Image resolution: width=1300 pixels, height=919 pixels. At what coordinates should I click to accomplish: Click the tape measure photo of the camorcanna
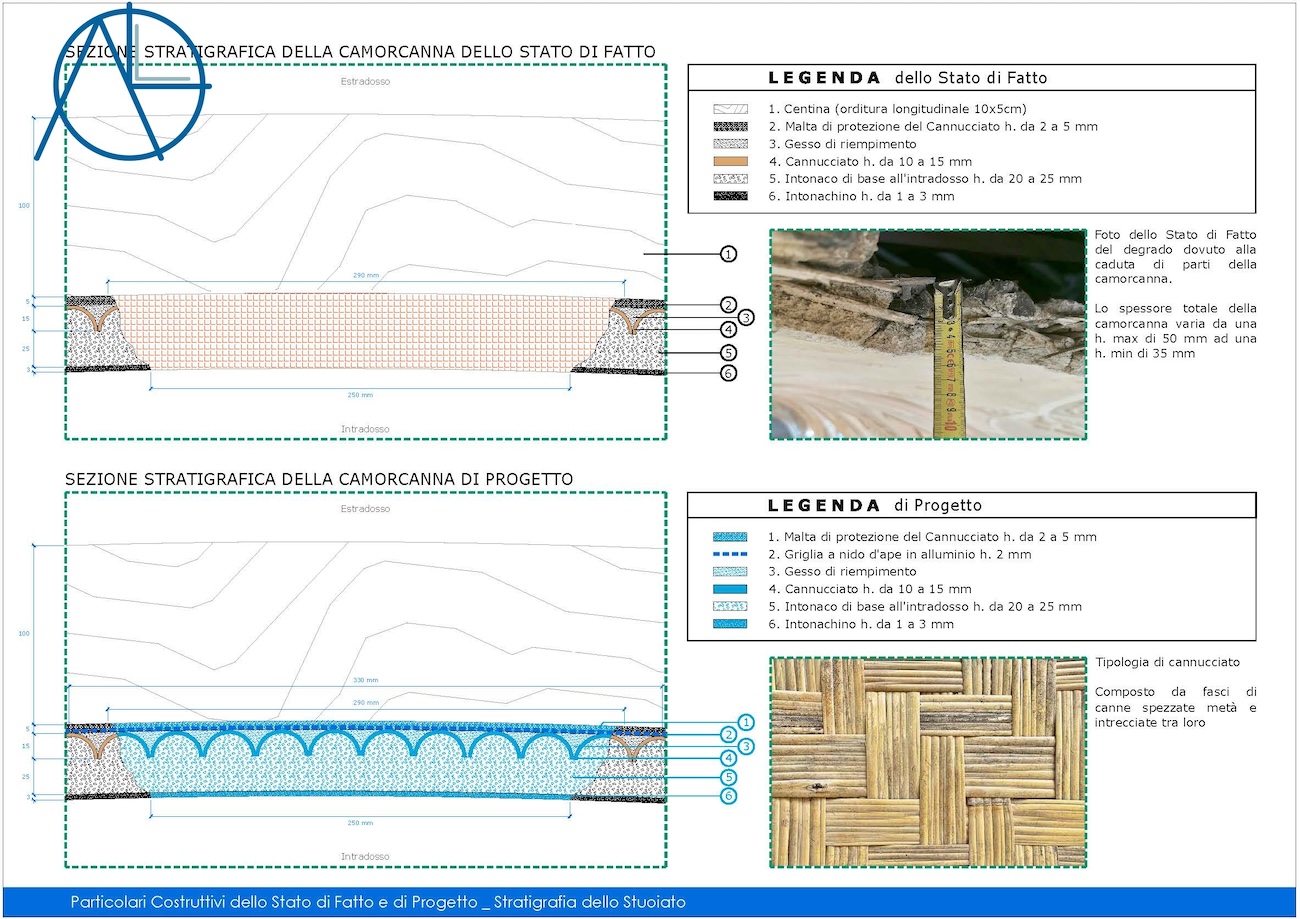pos(928,334)
